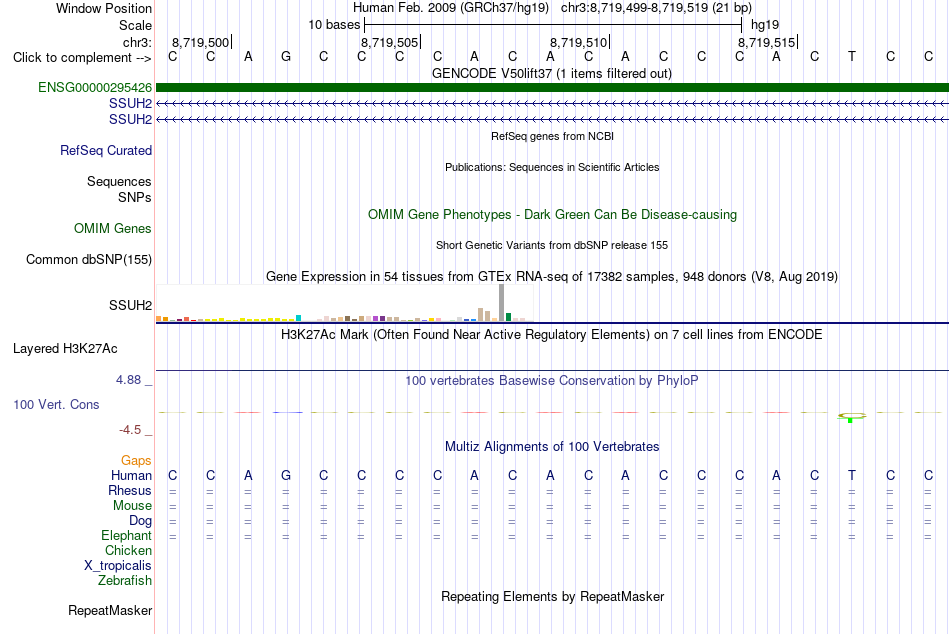
Task: Click the 8,719,510 position marker
Action: pyautogui.click(x=579, y=42)
